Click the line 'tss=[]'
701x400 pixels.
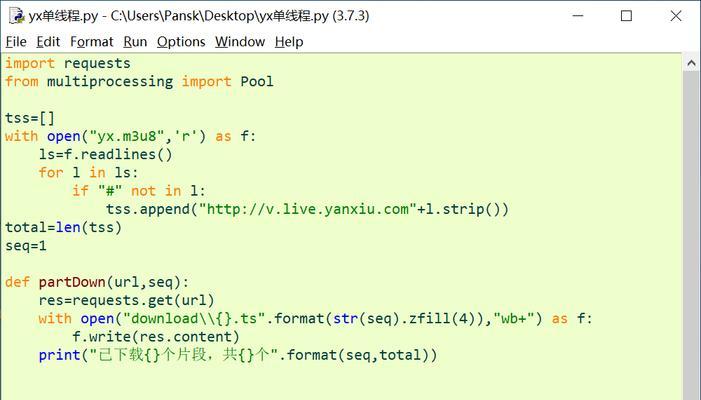click(30, 118)
